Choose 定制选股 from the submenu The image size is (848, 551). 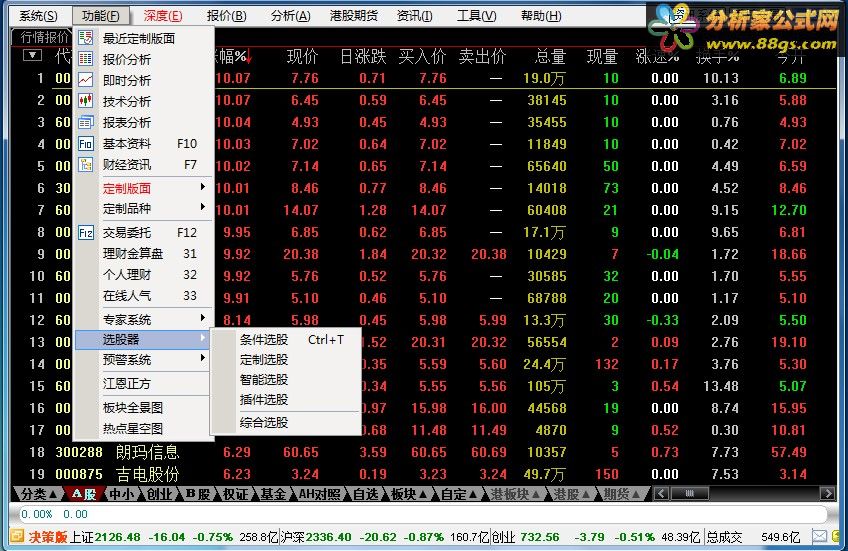point(286,360)
